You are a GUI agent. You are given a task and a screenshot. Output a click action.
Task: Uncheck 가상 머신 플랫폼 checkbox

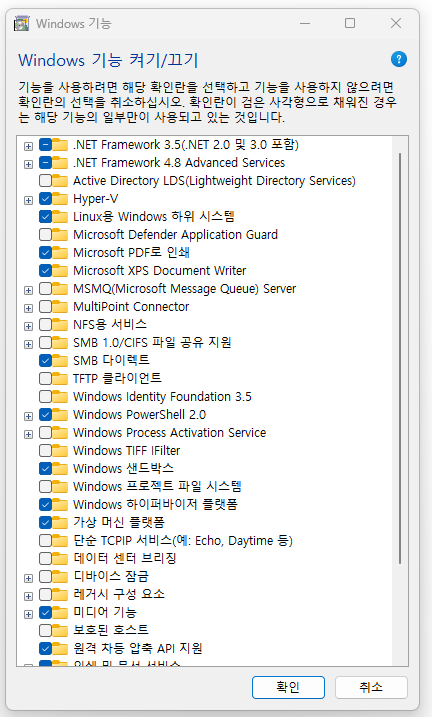click(45, 522)
